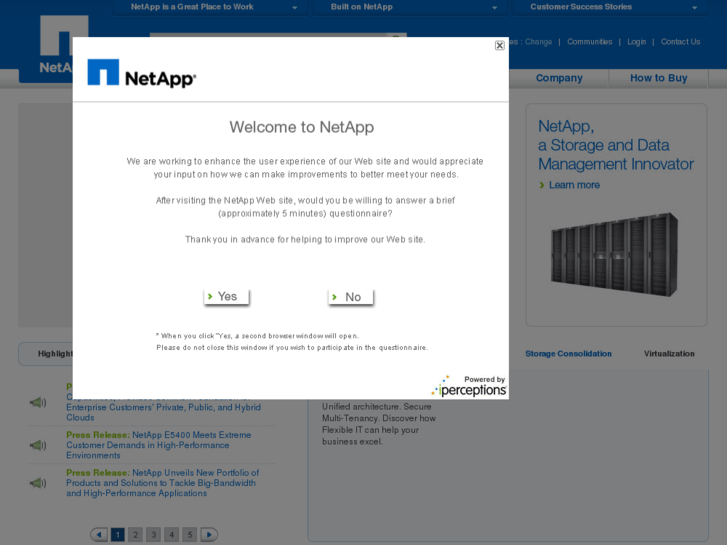
Task: Open the NetApp E5400 press release link
Action: [x=159, y=445]
